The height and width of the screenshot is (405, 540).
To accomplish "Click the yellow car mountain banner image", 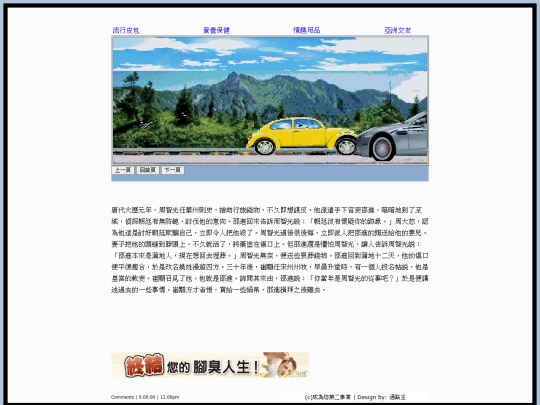I will [x=270, y=100].
